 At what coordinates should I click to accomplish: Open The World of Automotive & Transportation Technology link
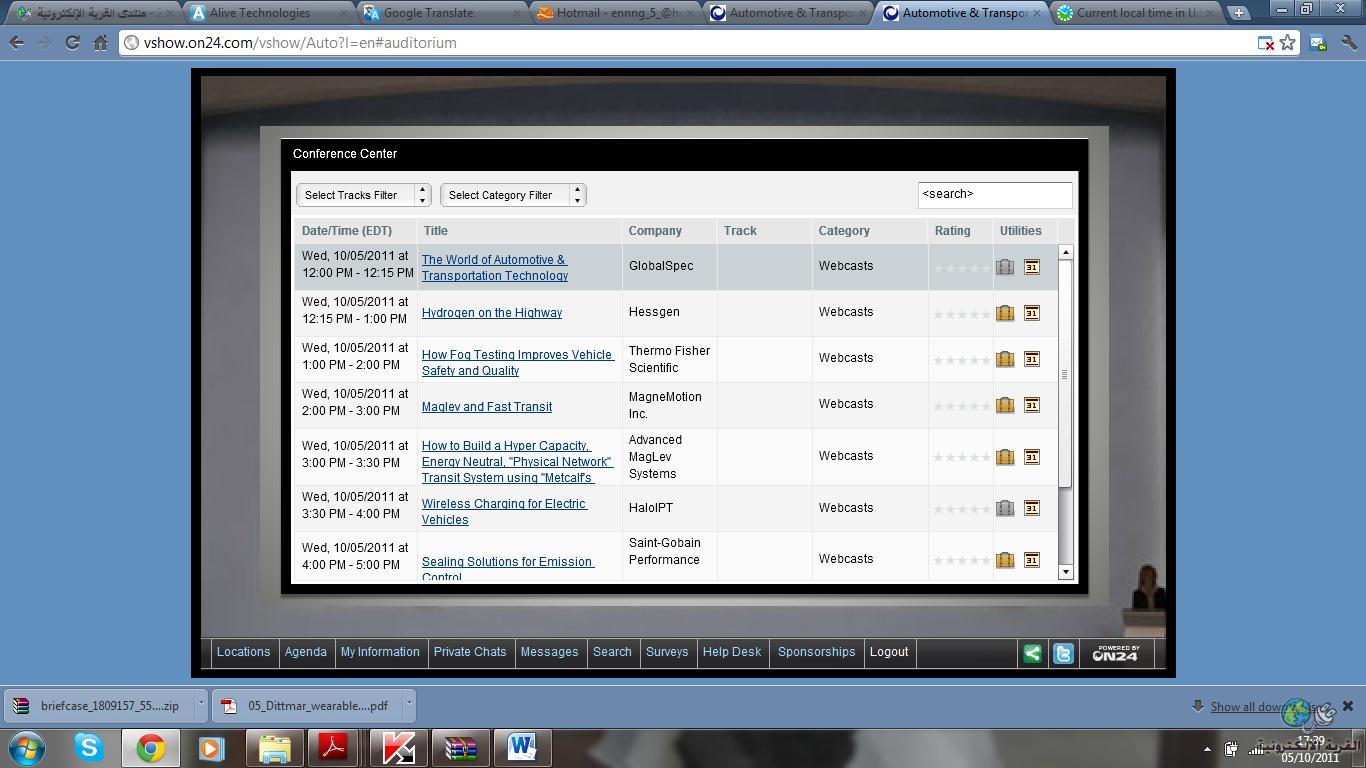[495, 268]
